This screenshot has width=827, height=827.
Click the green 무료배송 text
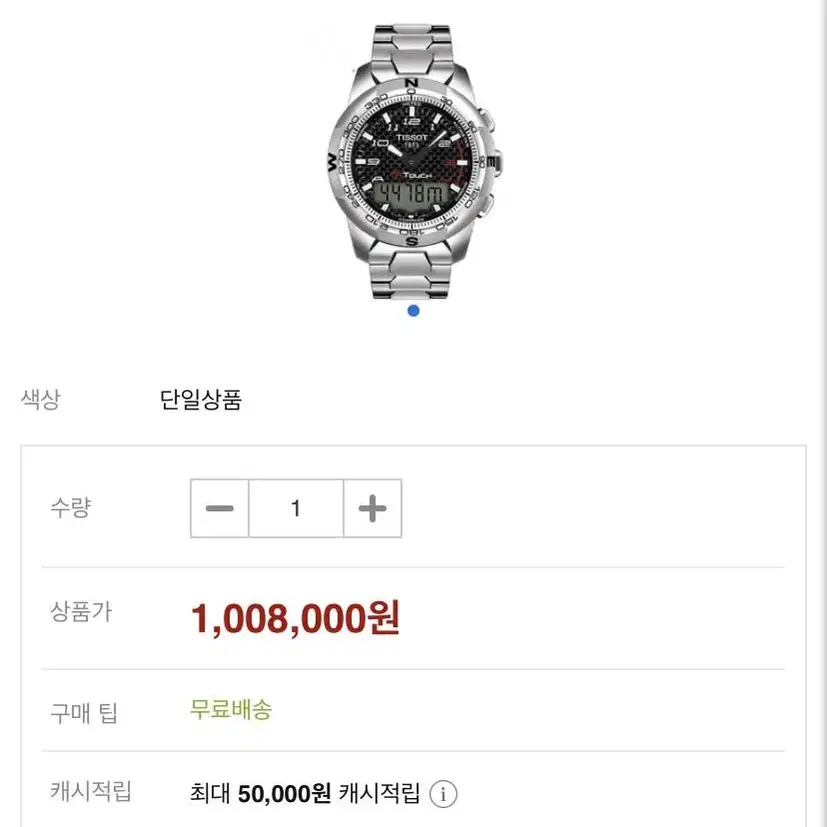(231, 709)
